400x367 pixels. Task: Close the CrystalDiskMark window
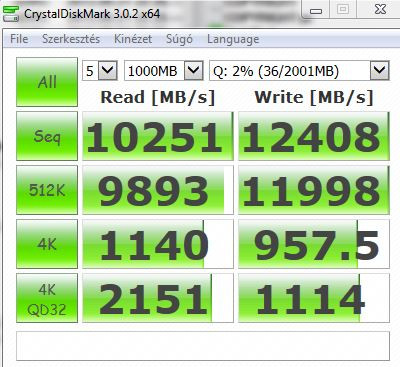pos(380,9)
